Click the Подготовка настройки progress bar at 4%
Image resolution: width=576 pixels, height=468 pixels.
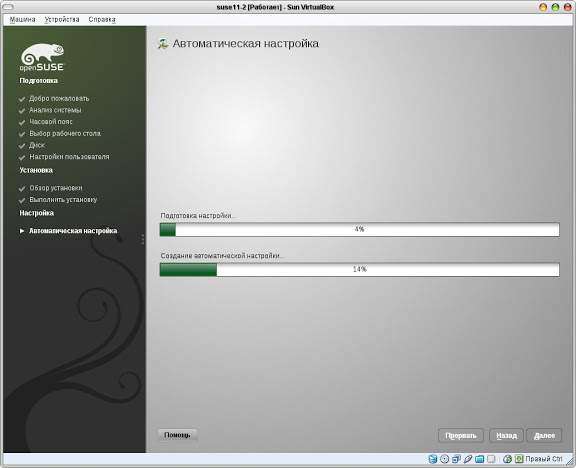click(x=360, y=230)
